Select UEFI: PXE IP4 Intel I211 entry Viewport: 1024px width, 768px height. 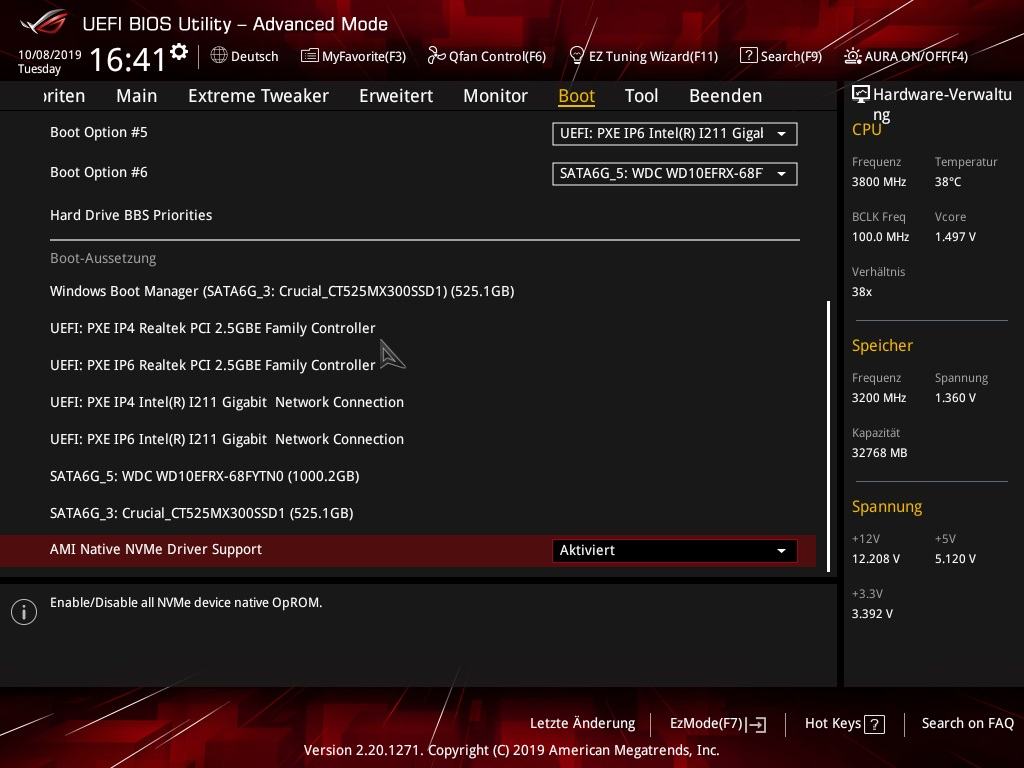click(227, 402)
